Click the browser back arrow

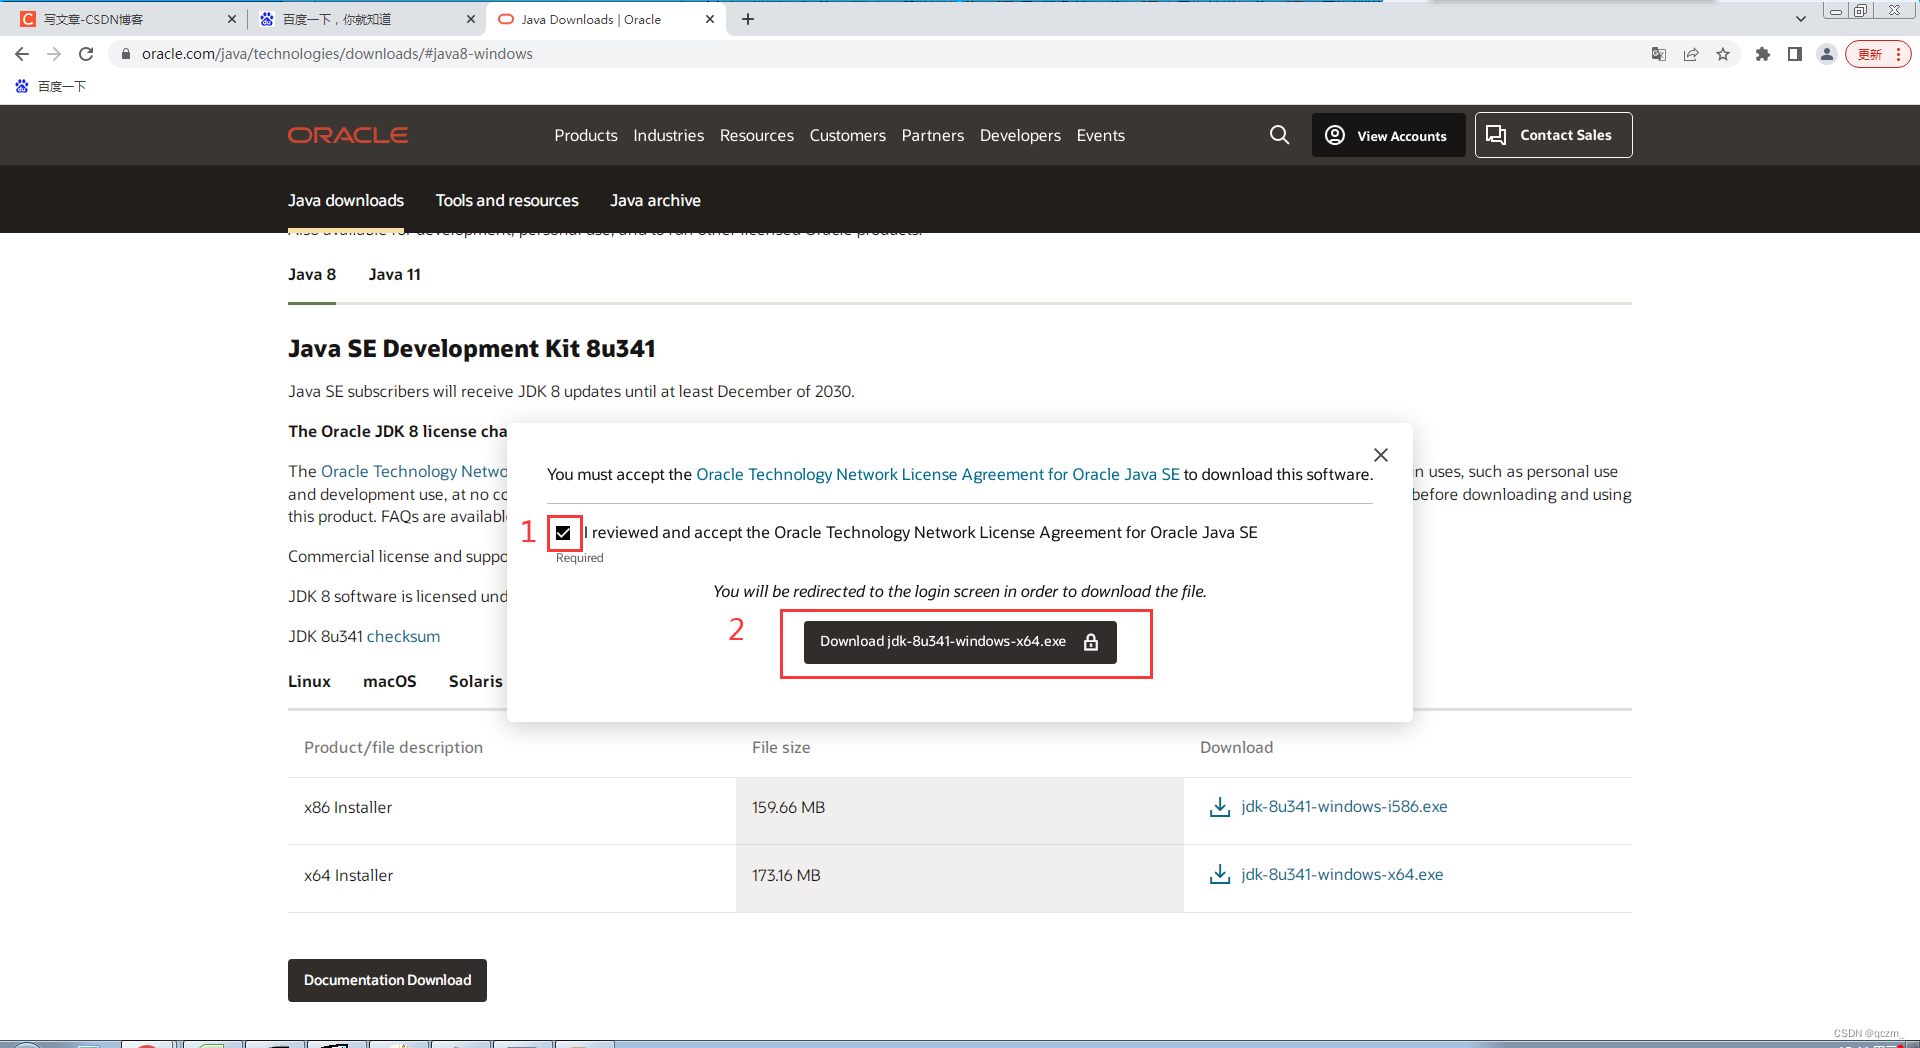pos(22,54)
